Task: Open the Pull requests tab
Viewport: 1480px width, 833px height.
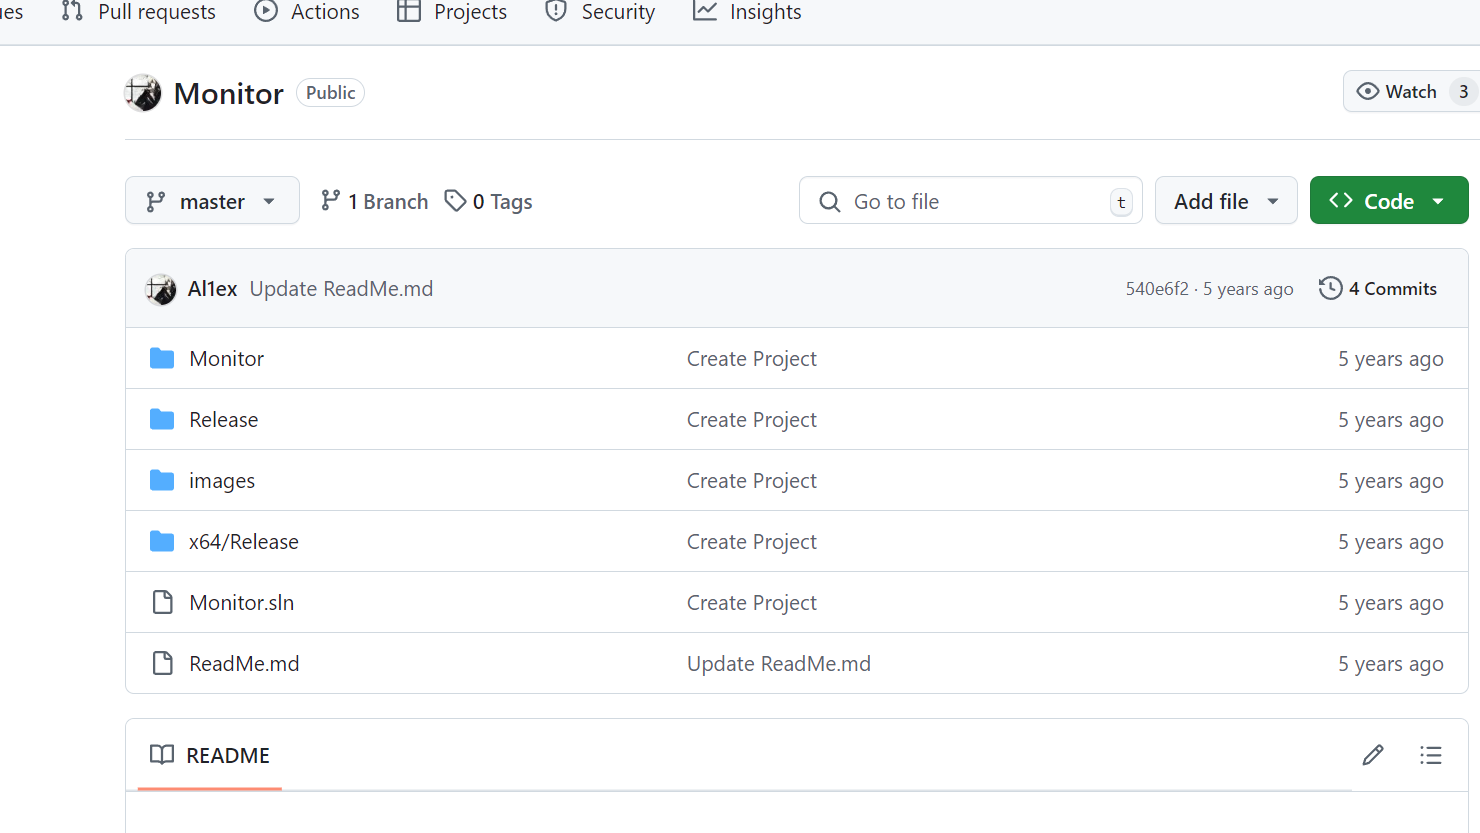Action: point(138,12)
